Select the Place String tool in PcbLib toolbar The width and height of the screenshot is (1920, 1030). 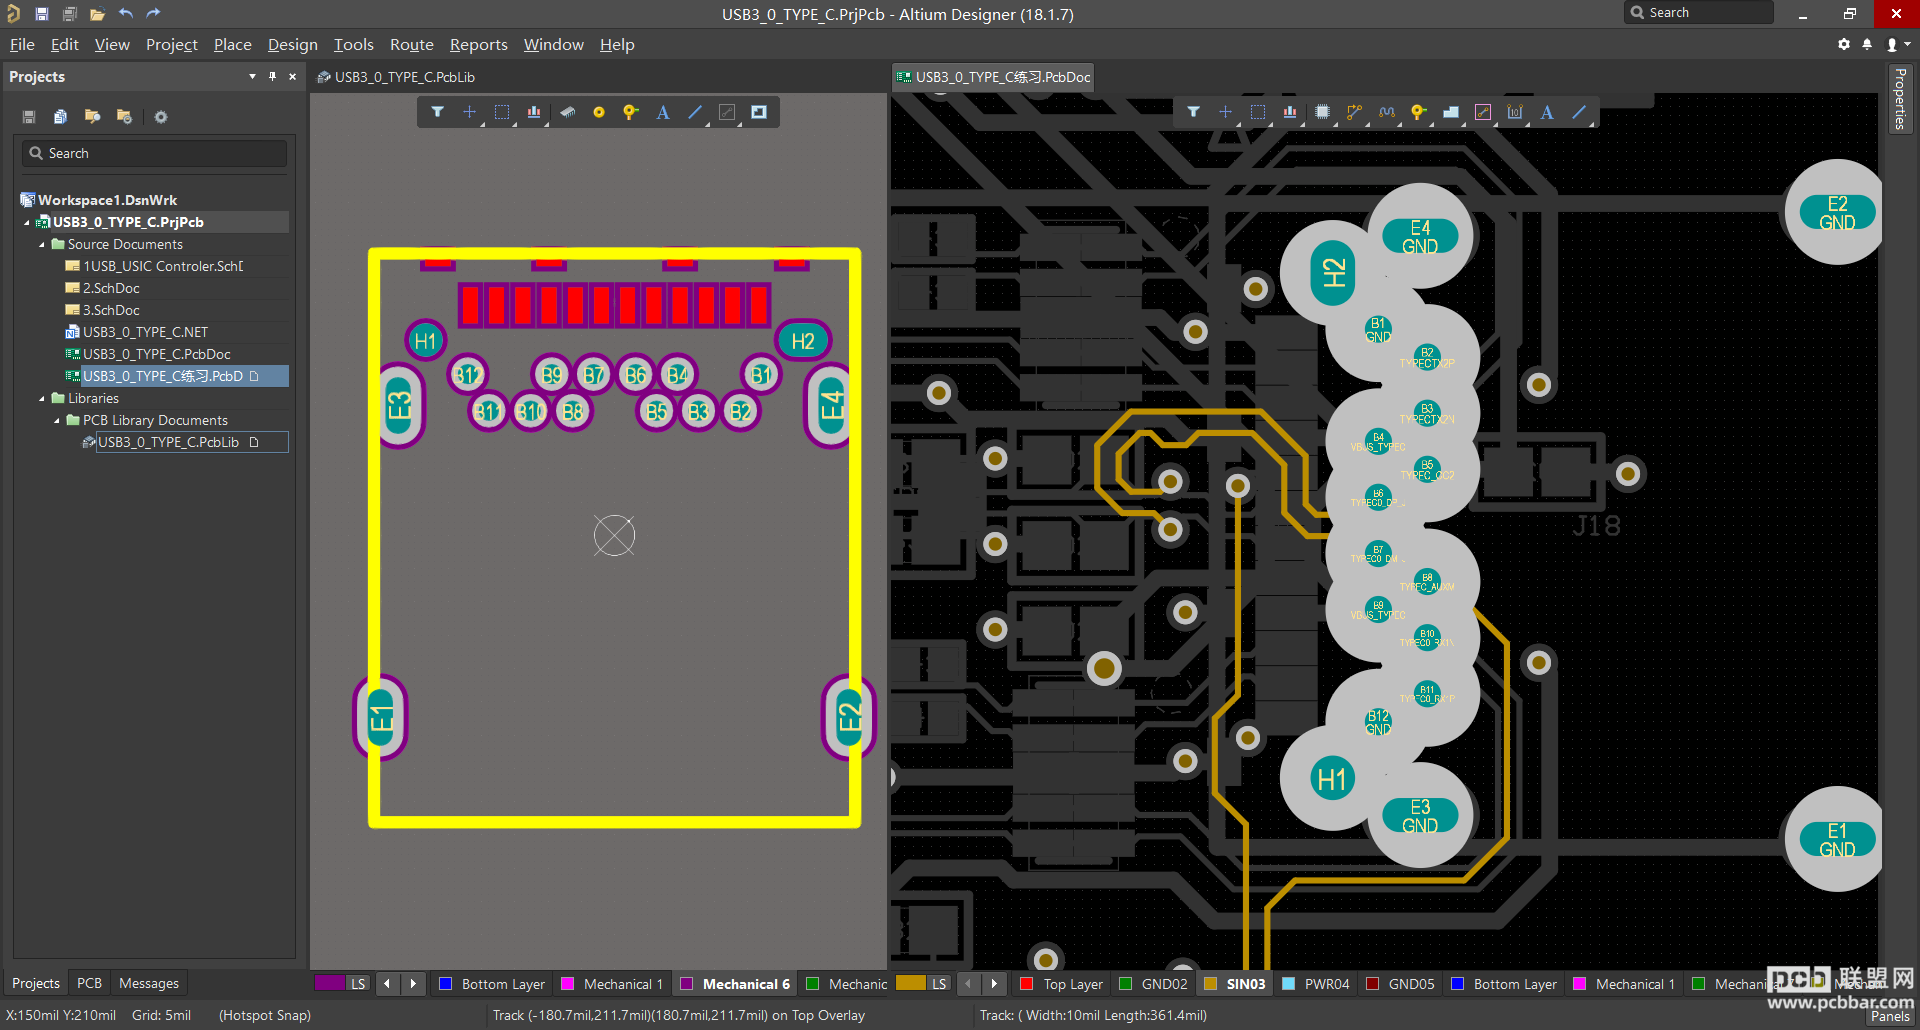point(663,112)
